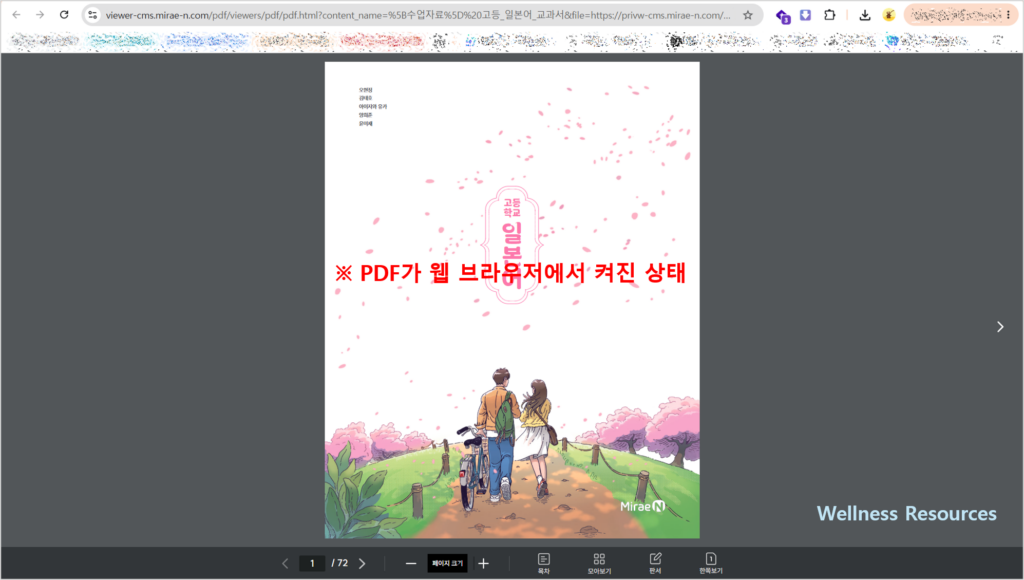The height and width of the screenshot is (580, 1024).
Task: Click the blue download-arrow extension icon
Action: (x=806, y=14)
